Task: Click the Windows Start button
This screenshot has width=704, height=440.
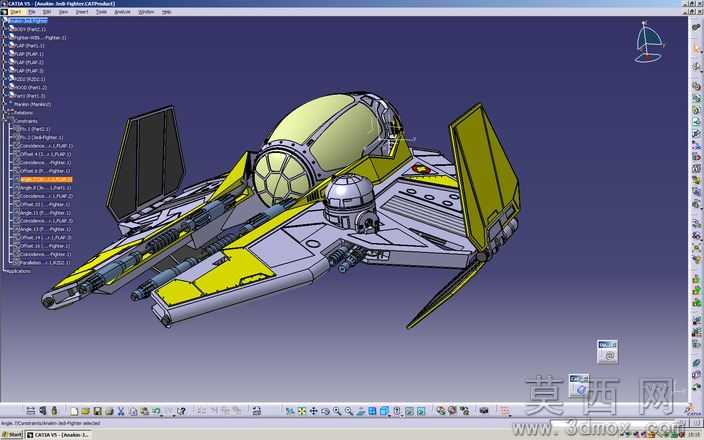Action: pos(12,435)
